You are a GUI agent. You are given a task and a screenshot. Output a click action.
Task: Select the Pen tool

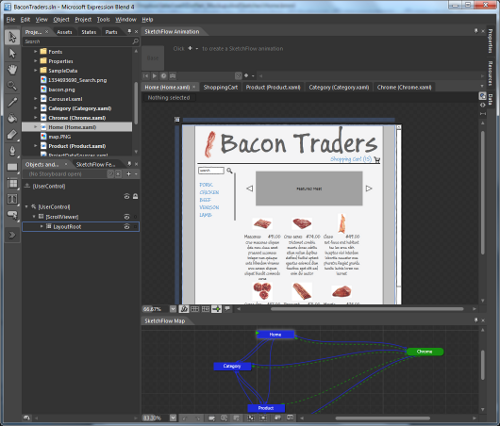12,151
